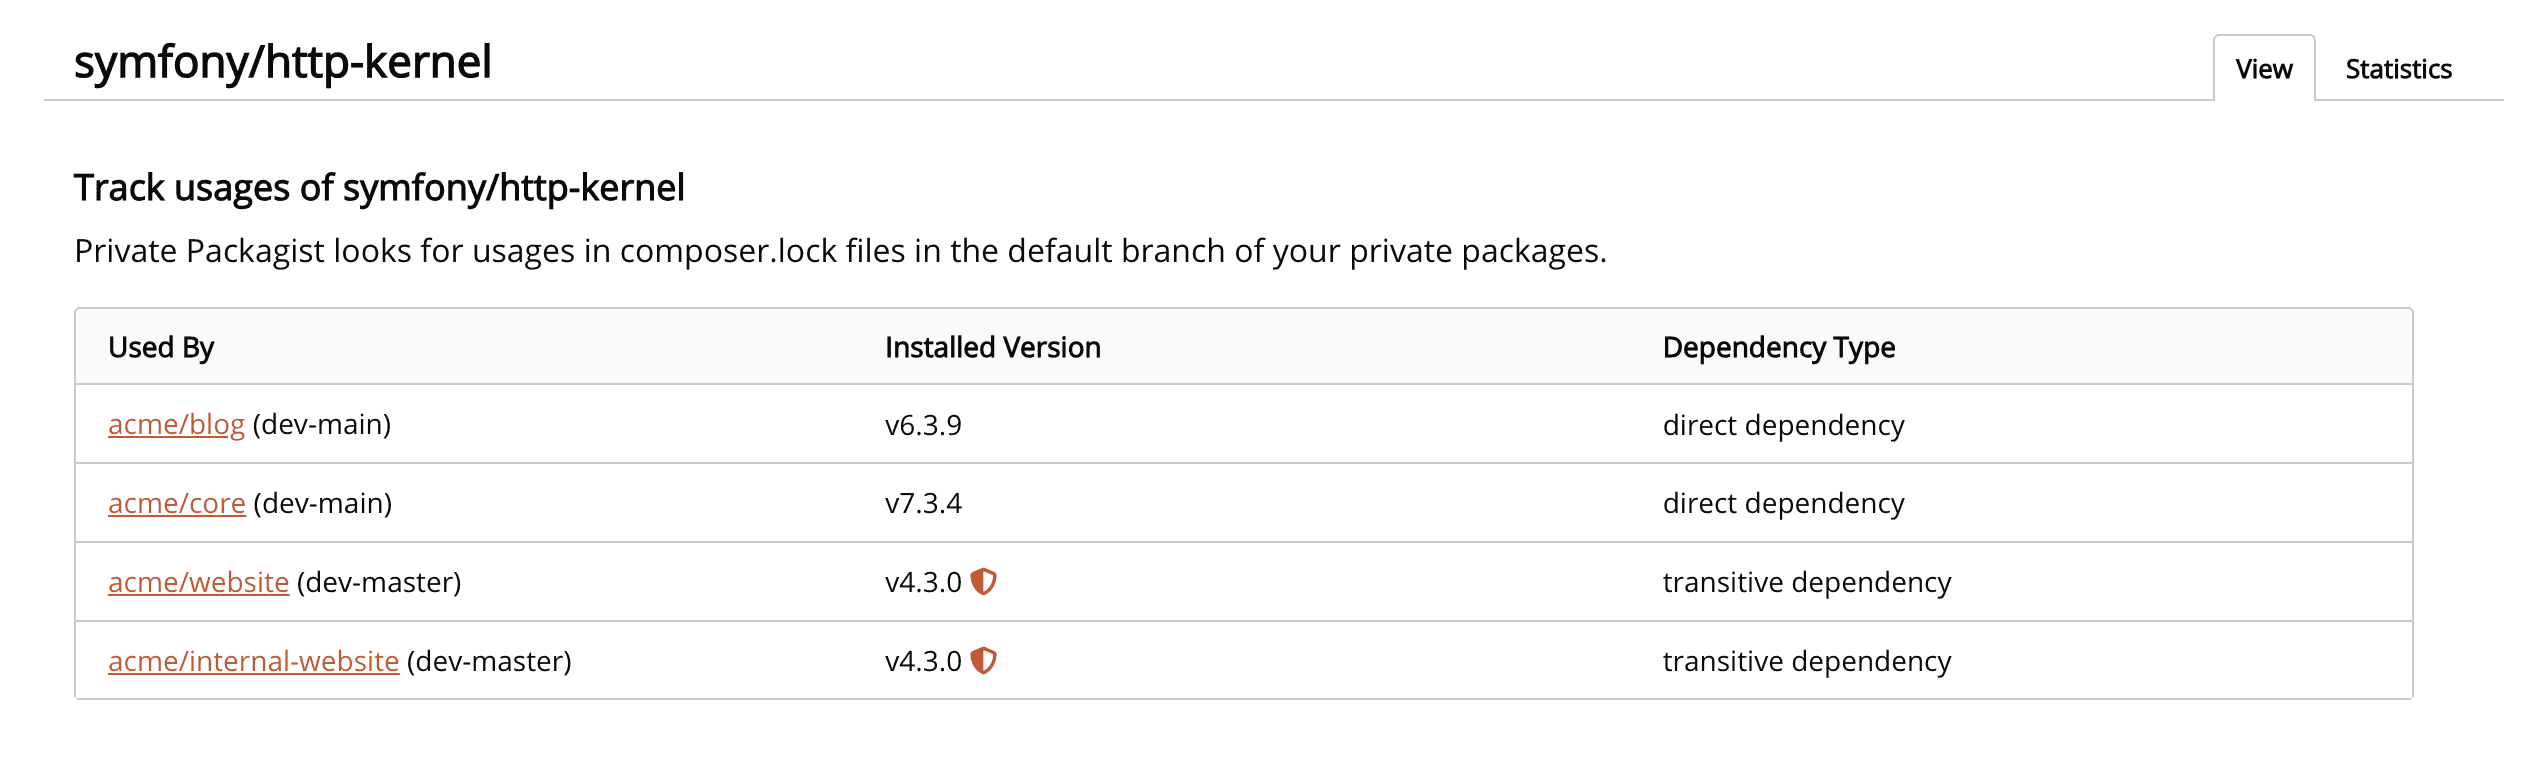Click the transitive dependency label for acme/website
The width and height of the screenshot is (2536, 766).
click(1806, 581)
